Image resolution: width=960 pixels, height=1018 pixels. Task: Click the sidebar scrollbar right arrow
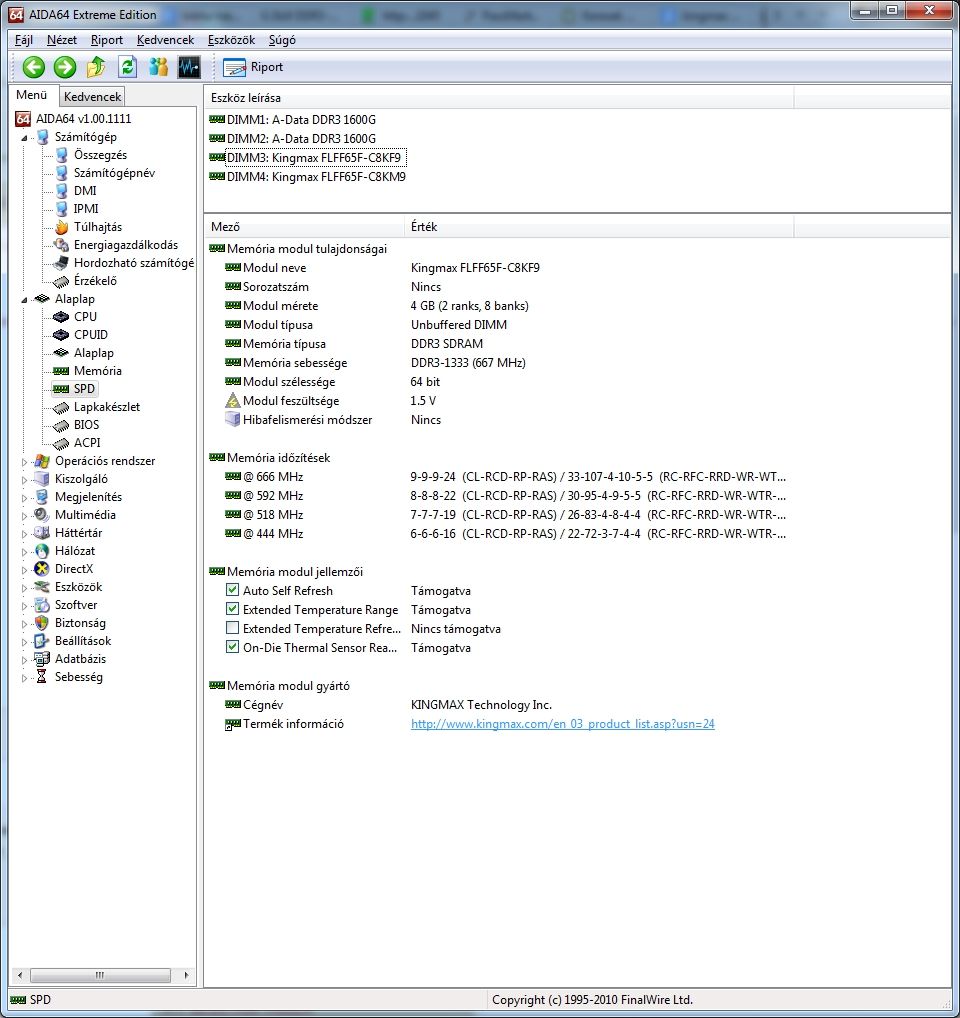186,975
